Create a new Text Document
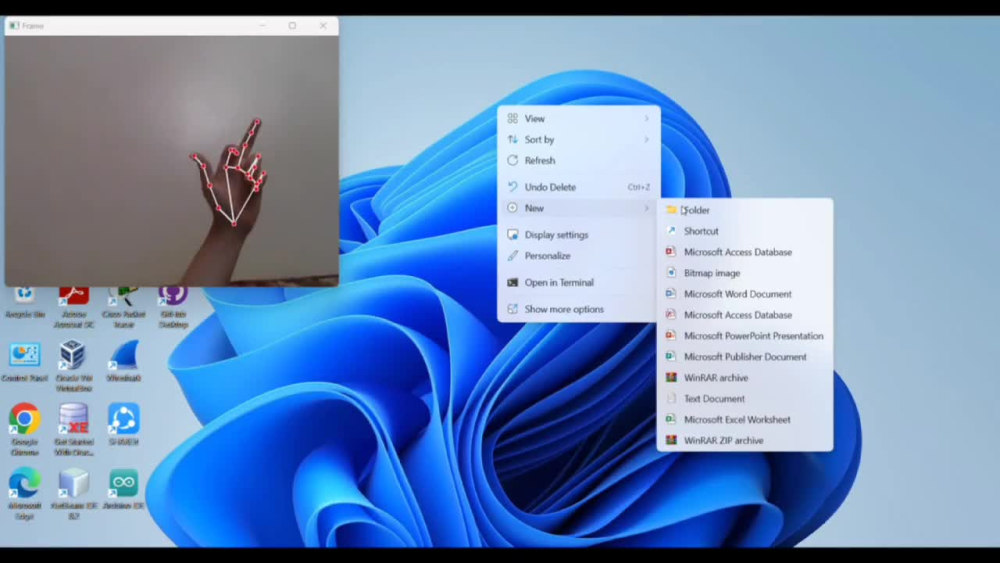 (x=744, y=399)
